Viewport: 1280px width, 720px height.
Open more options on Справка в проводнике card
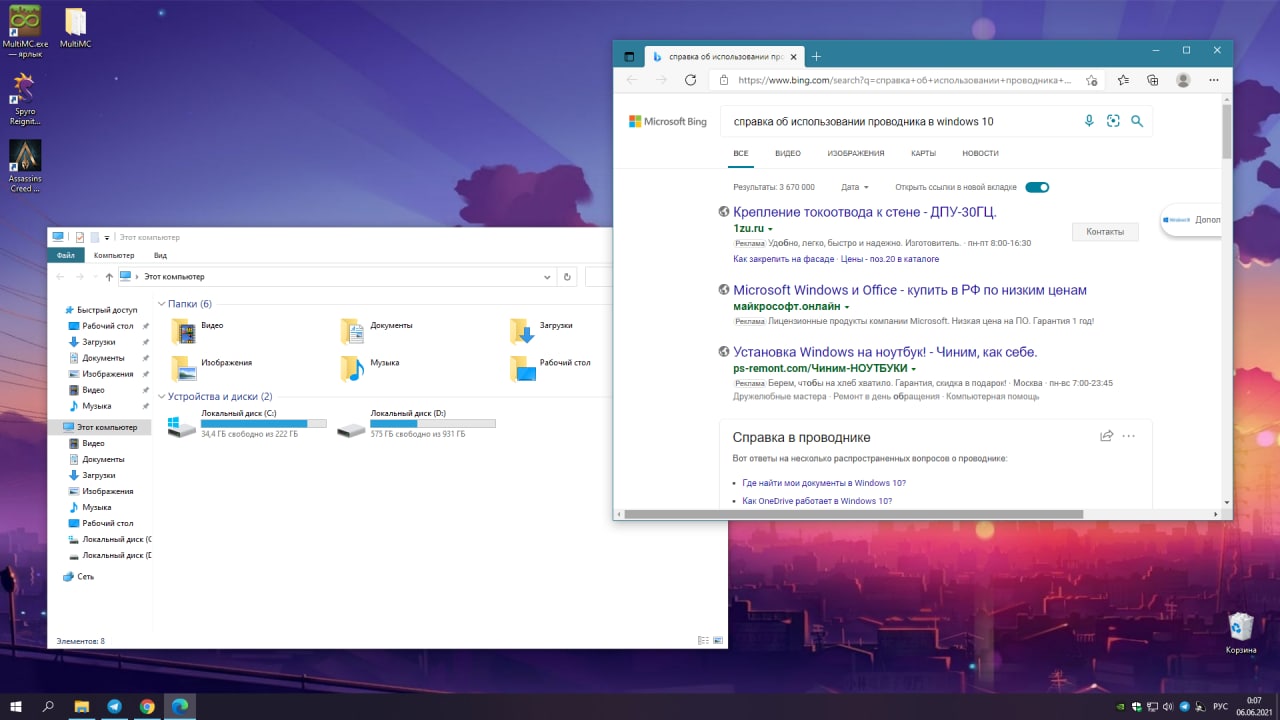pos(1129,436)
